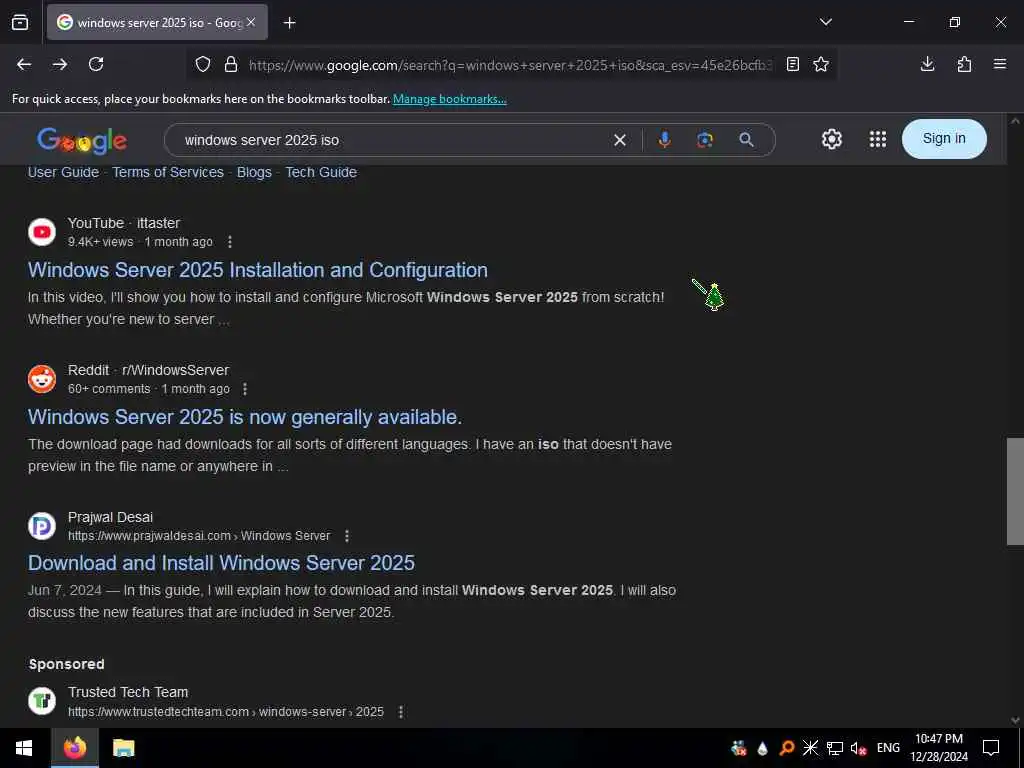Open the Blogs sitelink
1024x768 pixels.
[x=254, y=172]
